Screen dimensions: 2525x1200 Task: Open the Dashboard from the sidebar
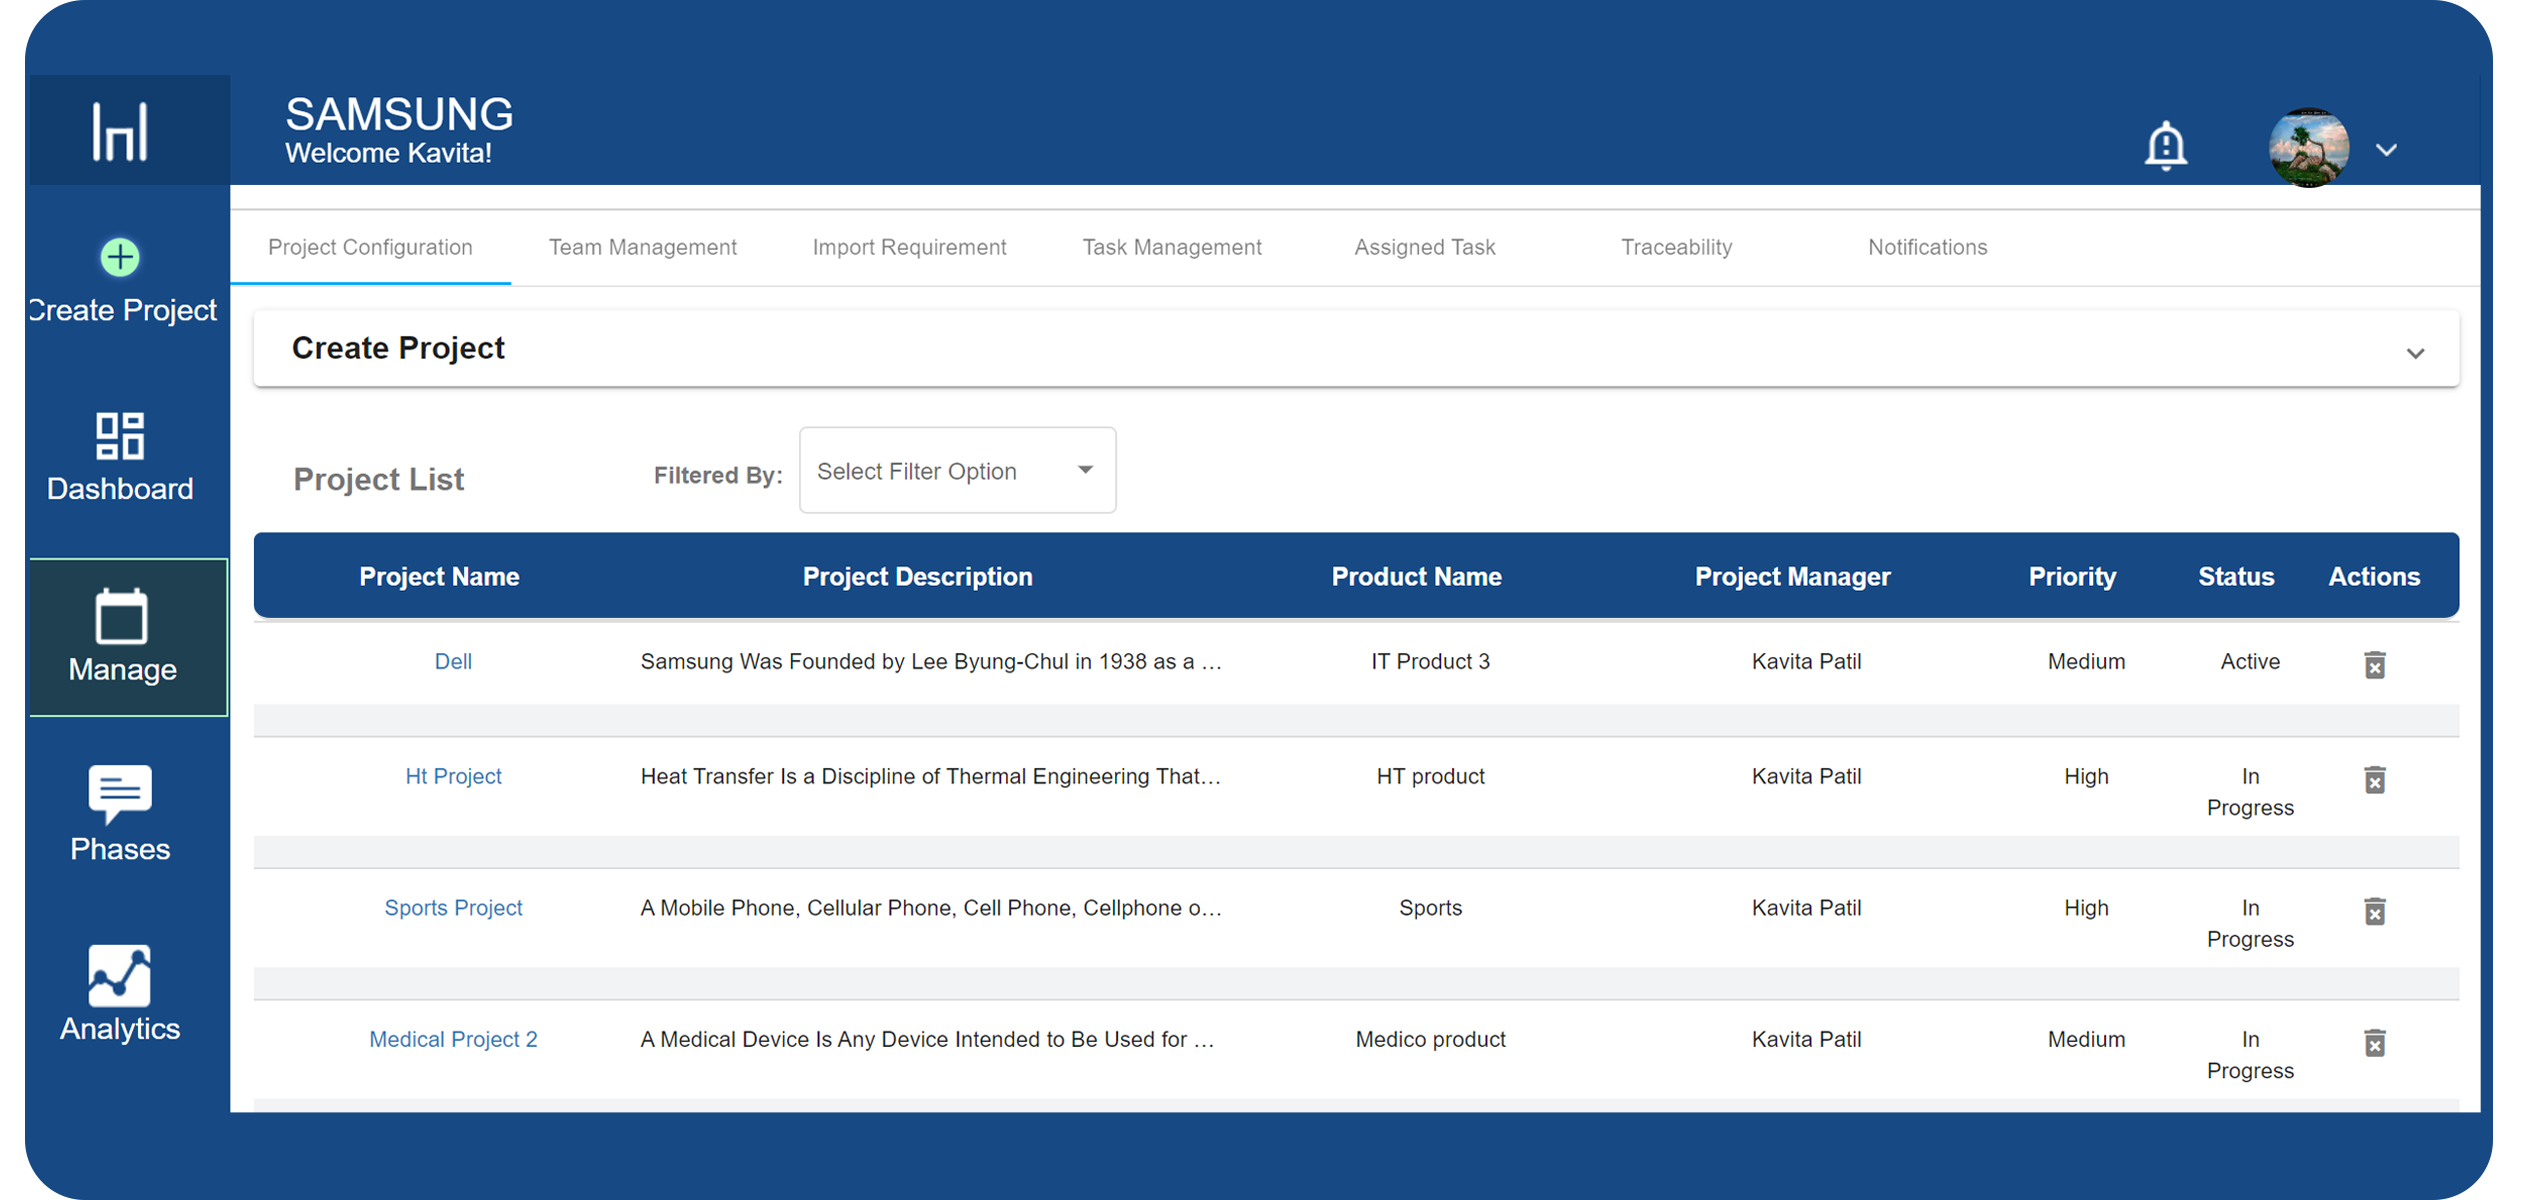point(120,437)
